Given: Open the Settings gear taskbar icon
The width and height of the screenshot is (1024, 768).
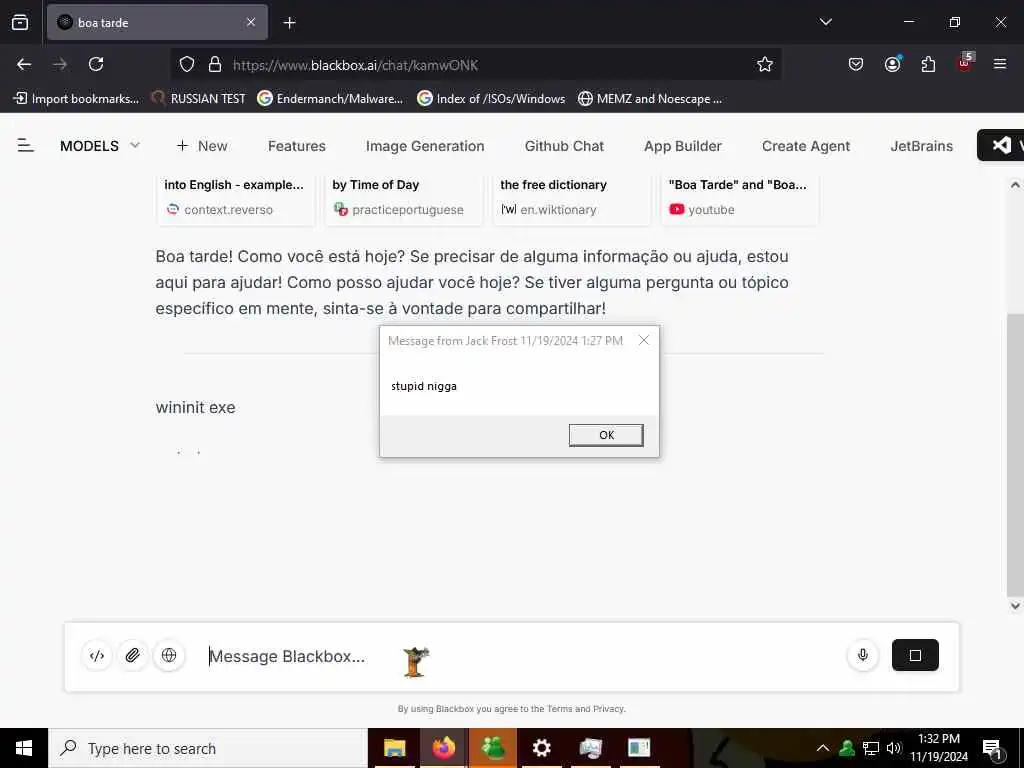Looking at the screenshot, I should pyautogui.click(x=541, y=748).
